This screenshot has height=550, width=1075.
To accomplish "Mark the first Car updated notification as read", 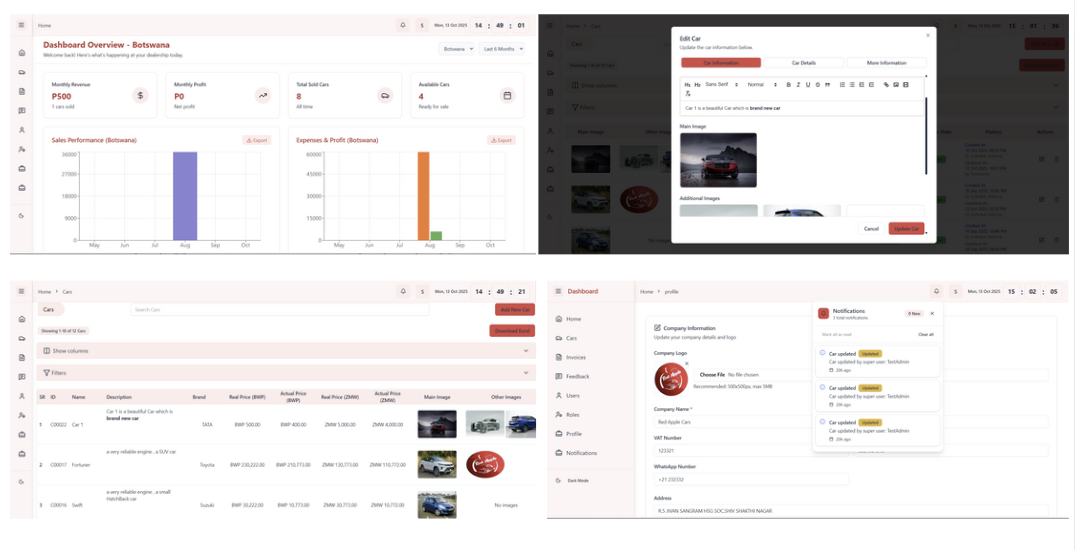I will (822, 353).
